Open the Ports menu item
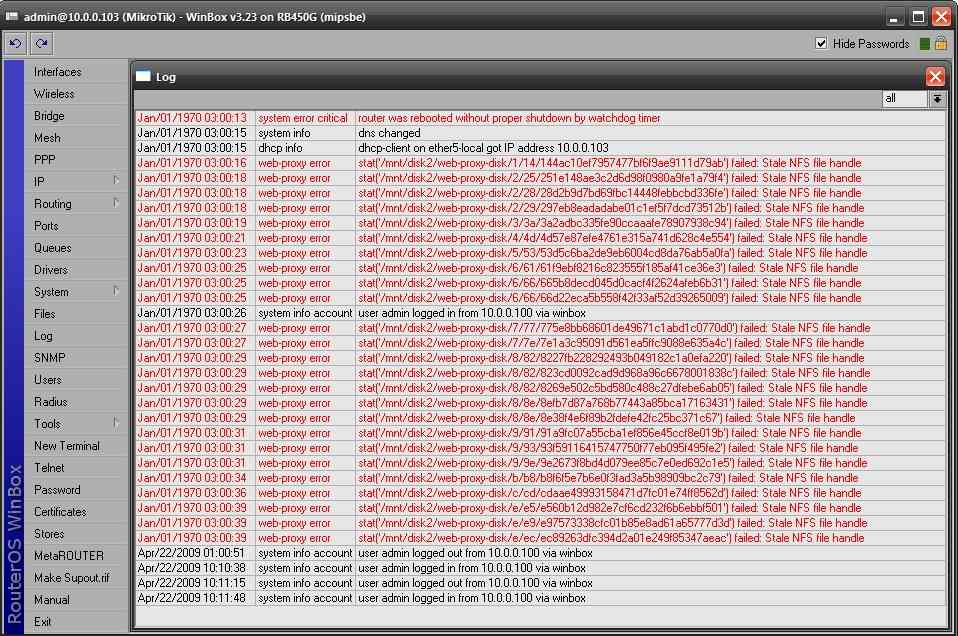Viewport: 958px width, 636px height. 46,225
